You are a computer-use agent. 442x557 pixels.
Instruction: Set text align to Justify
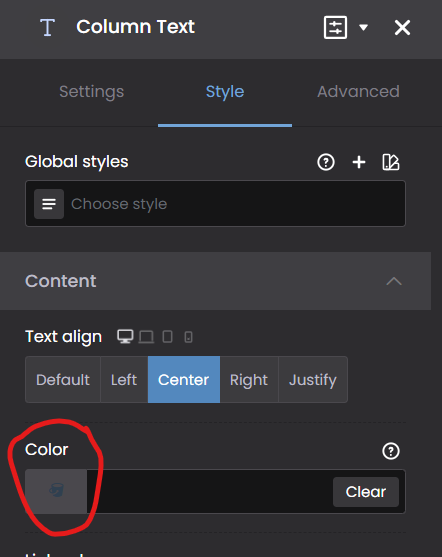pyautogui.click(x=313, y=379)
